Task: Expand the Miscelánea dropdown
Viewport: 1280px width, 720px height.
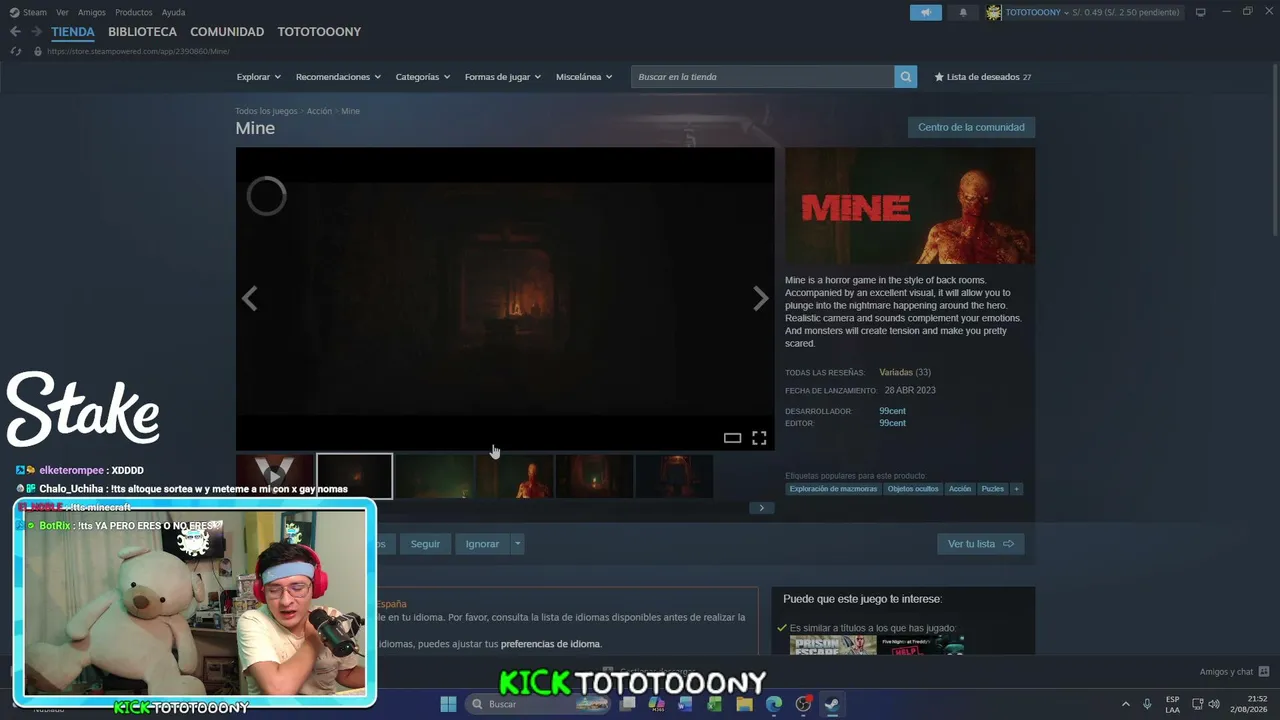Action: [x=584, y=77]
